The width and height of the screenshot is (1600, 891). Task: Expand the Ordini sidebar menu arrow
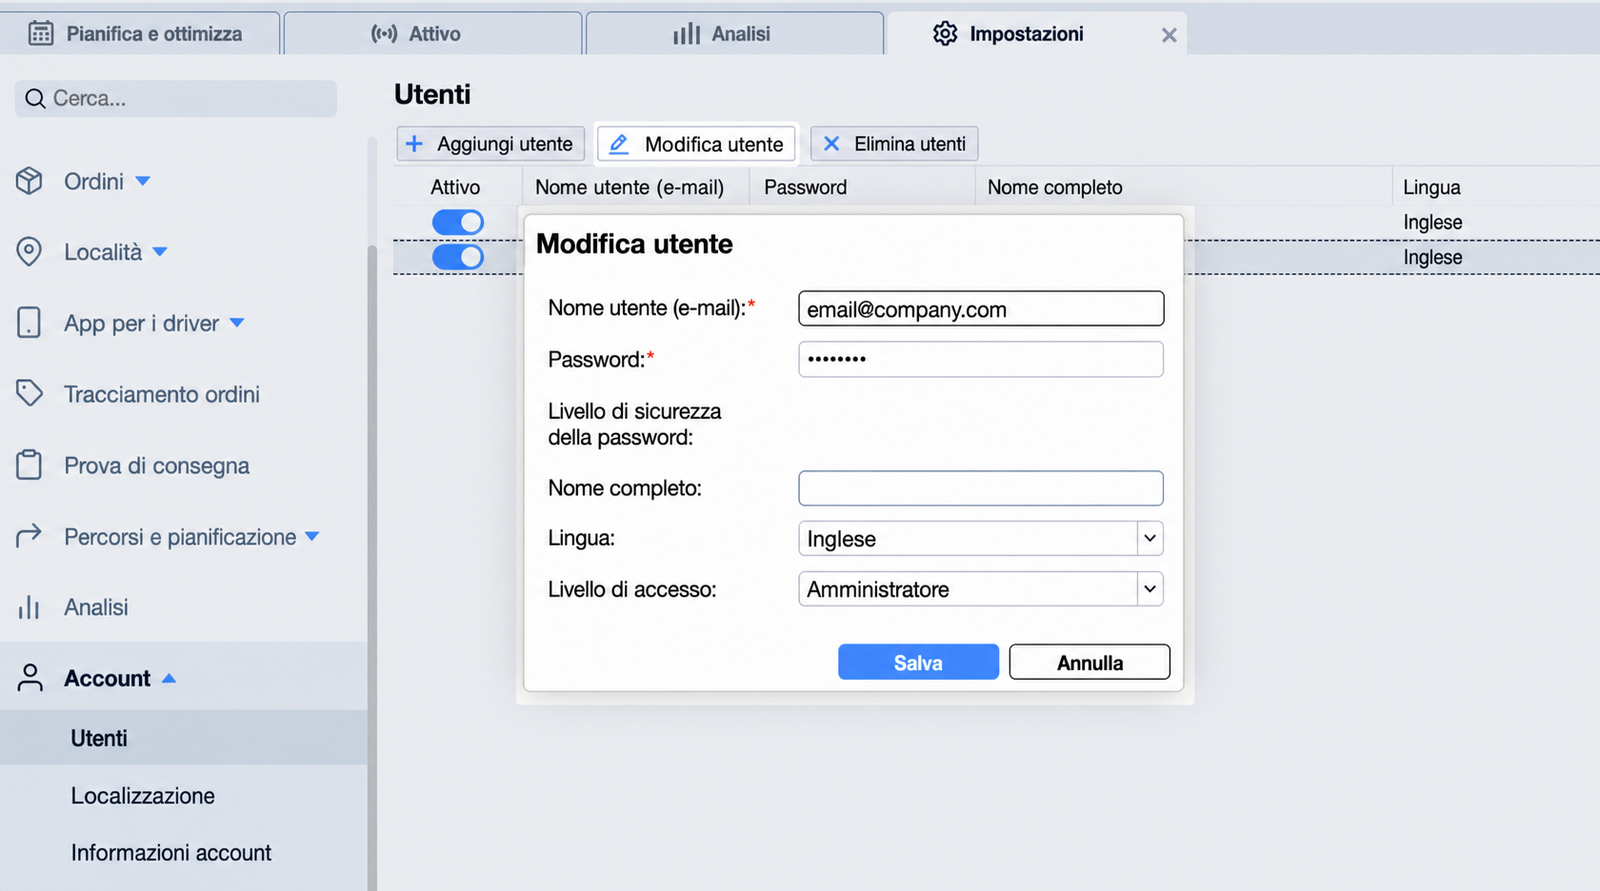(143, 181)
